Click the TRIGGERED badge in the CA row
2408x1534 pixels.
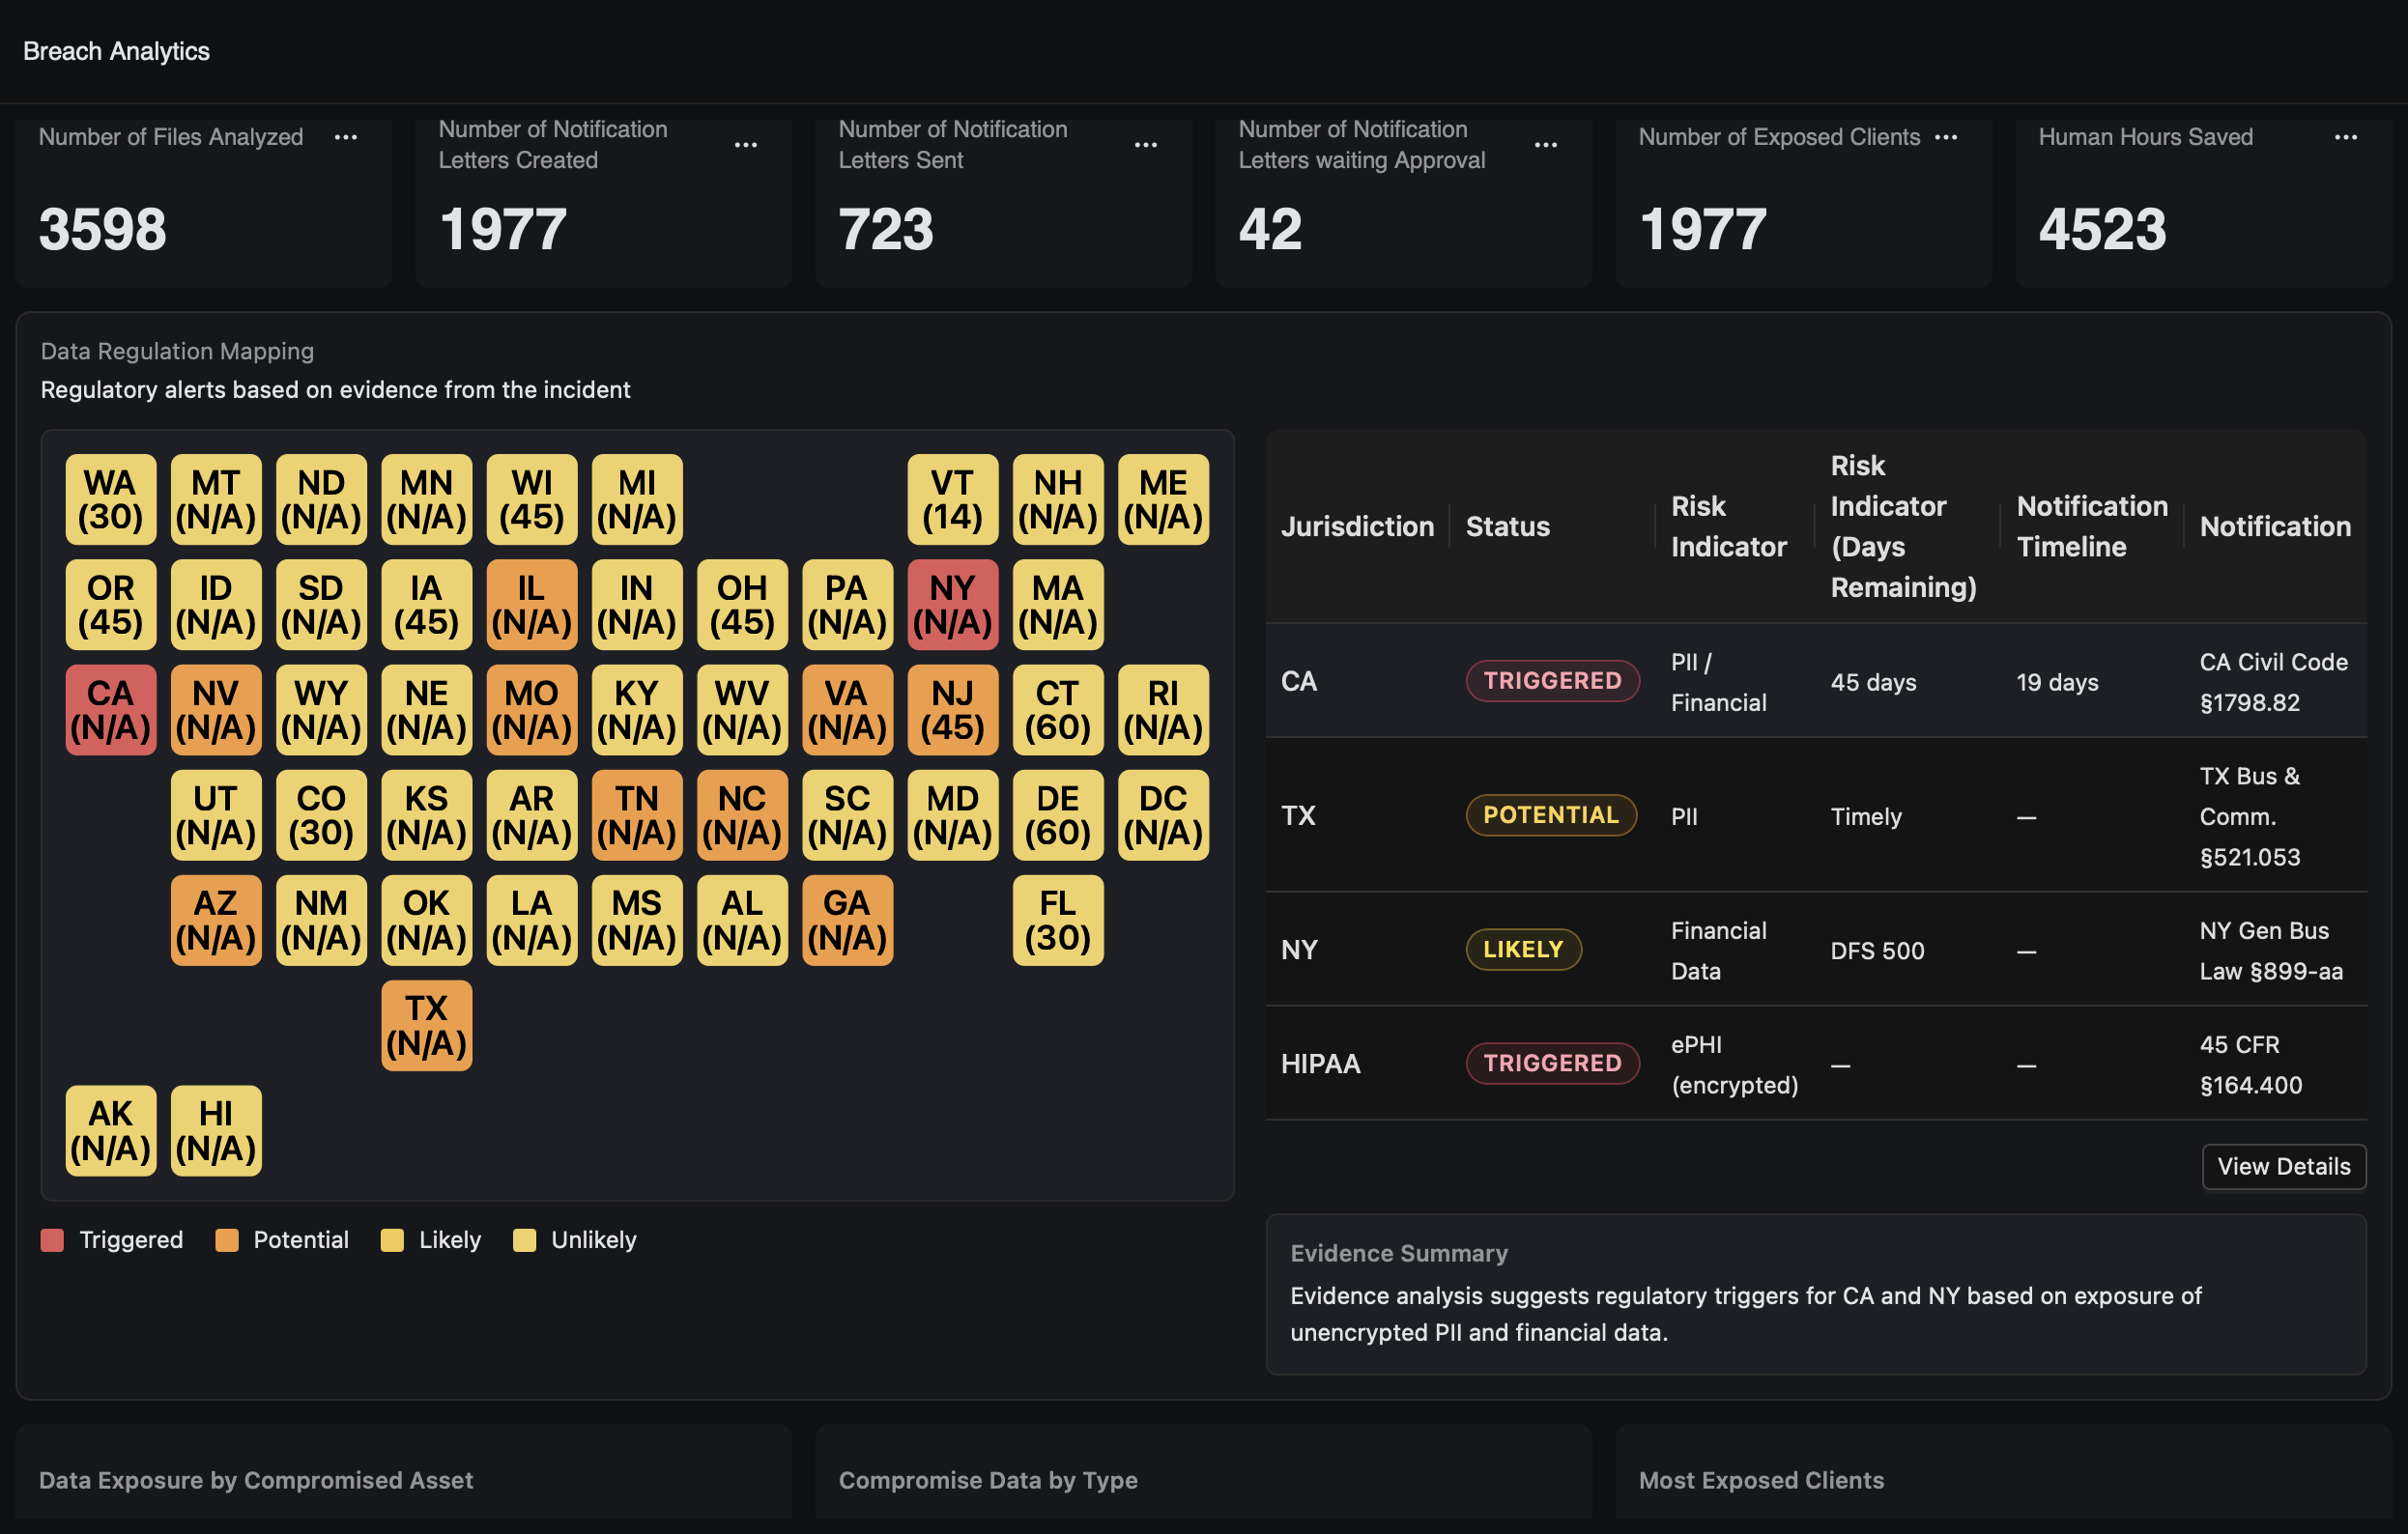pyautogui.click(x=1552, y=681)
